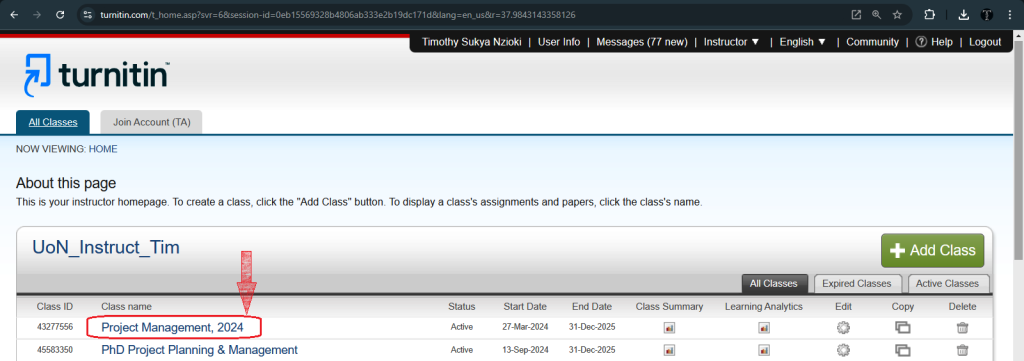This screenshot has height=361, width=1024.
Task: Click the HOME breadcrumb link
Action: click(x=103, y=149)
